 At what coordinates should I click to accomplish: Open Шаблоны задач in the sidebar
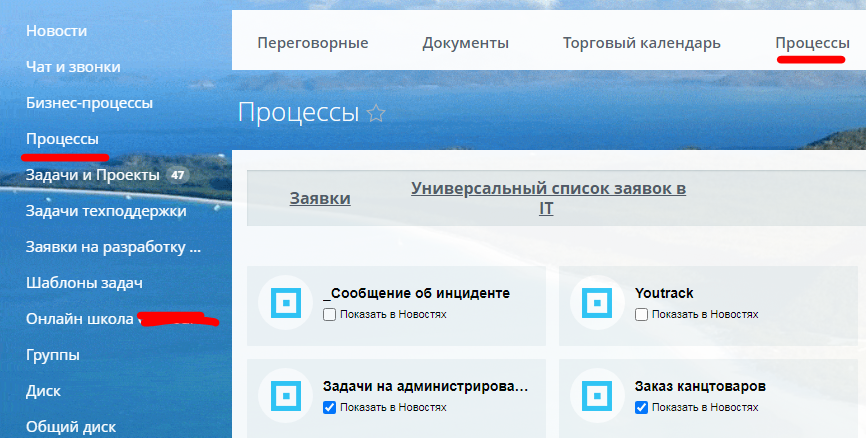pos(84,283)
